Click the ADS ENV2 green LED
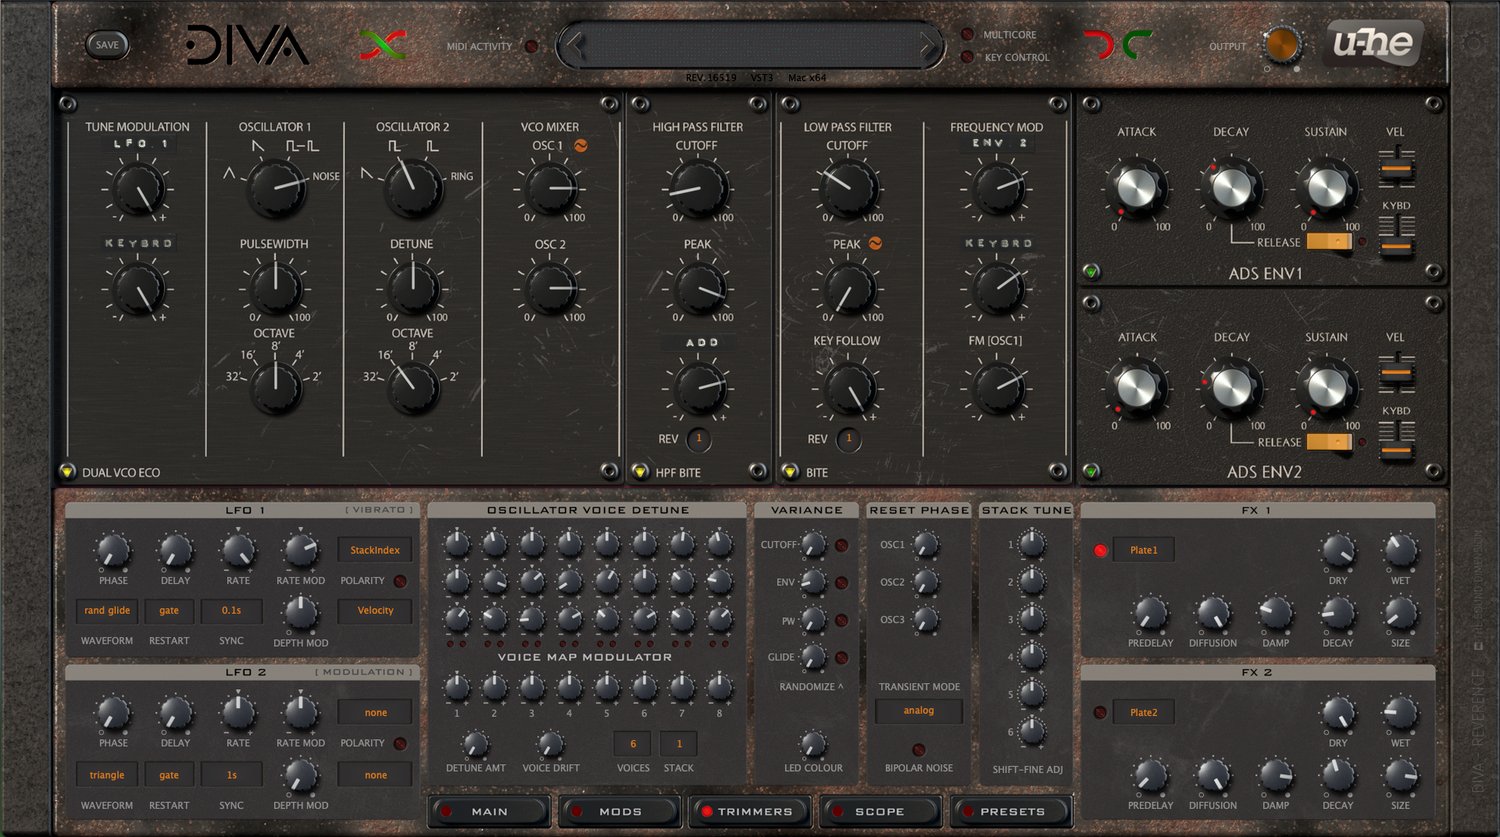Image resolution: width=1500 pixels, height=837 pixels. coord(1091,471)
